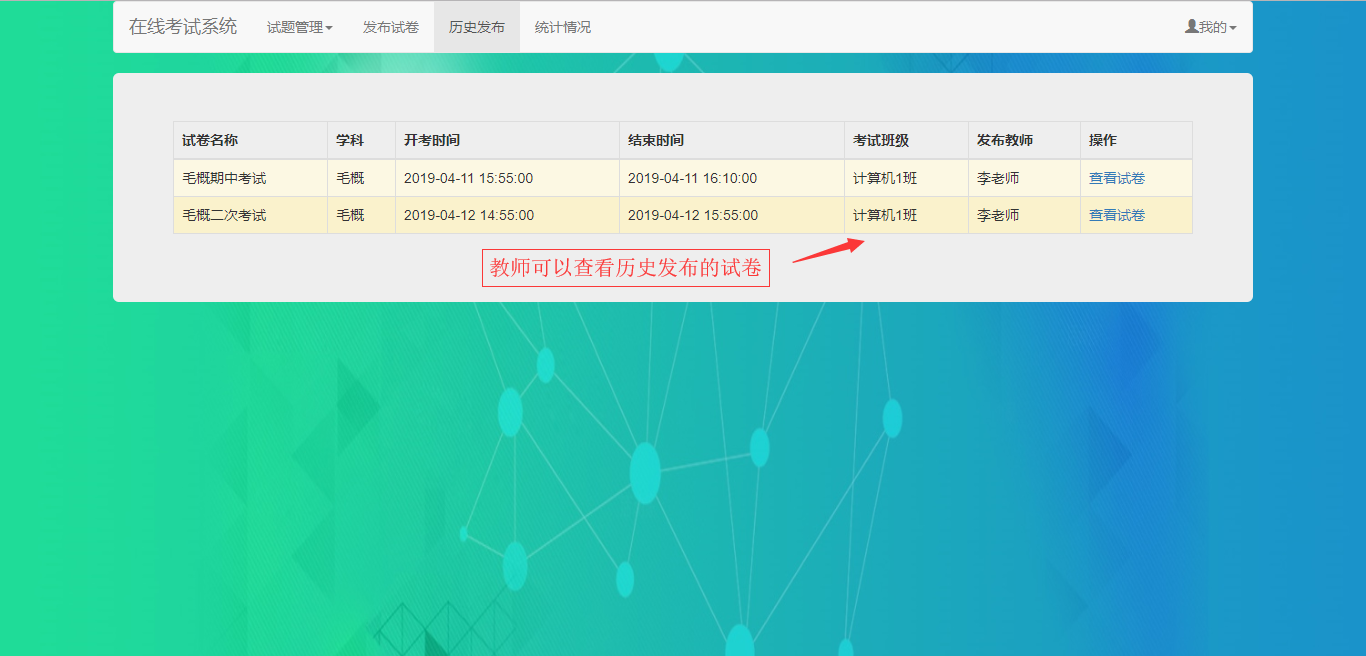The image size is (1366, 656).
Task: Click the 考试班级 column header
Action: tap(906, 140)
